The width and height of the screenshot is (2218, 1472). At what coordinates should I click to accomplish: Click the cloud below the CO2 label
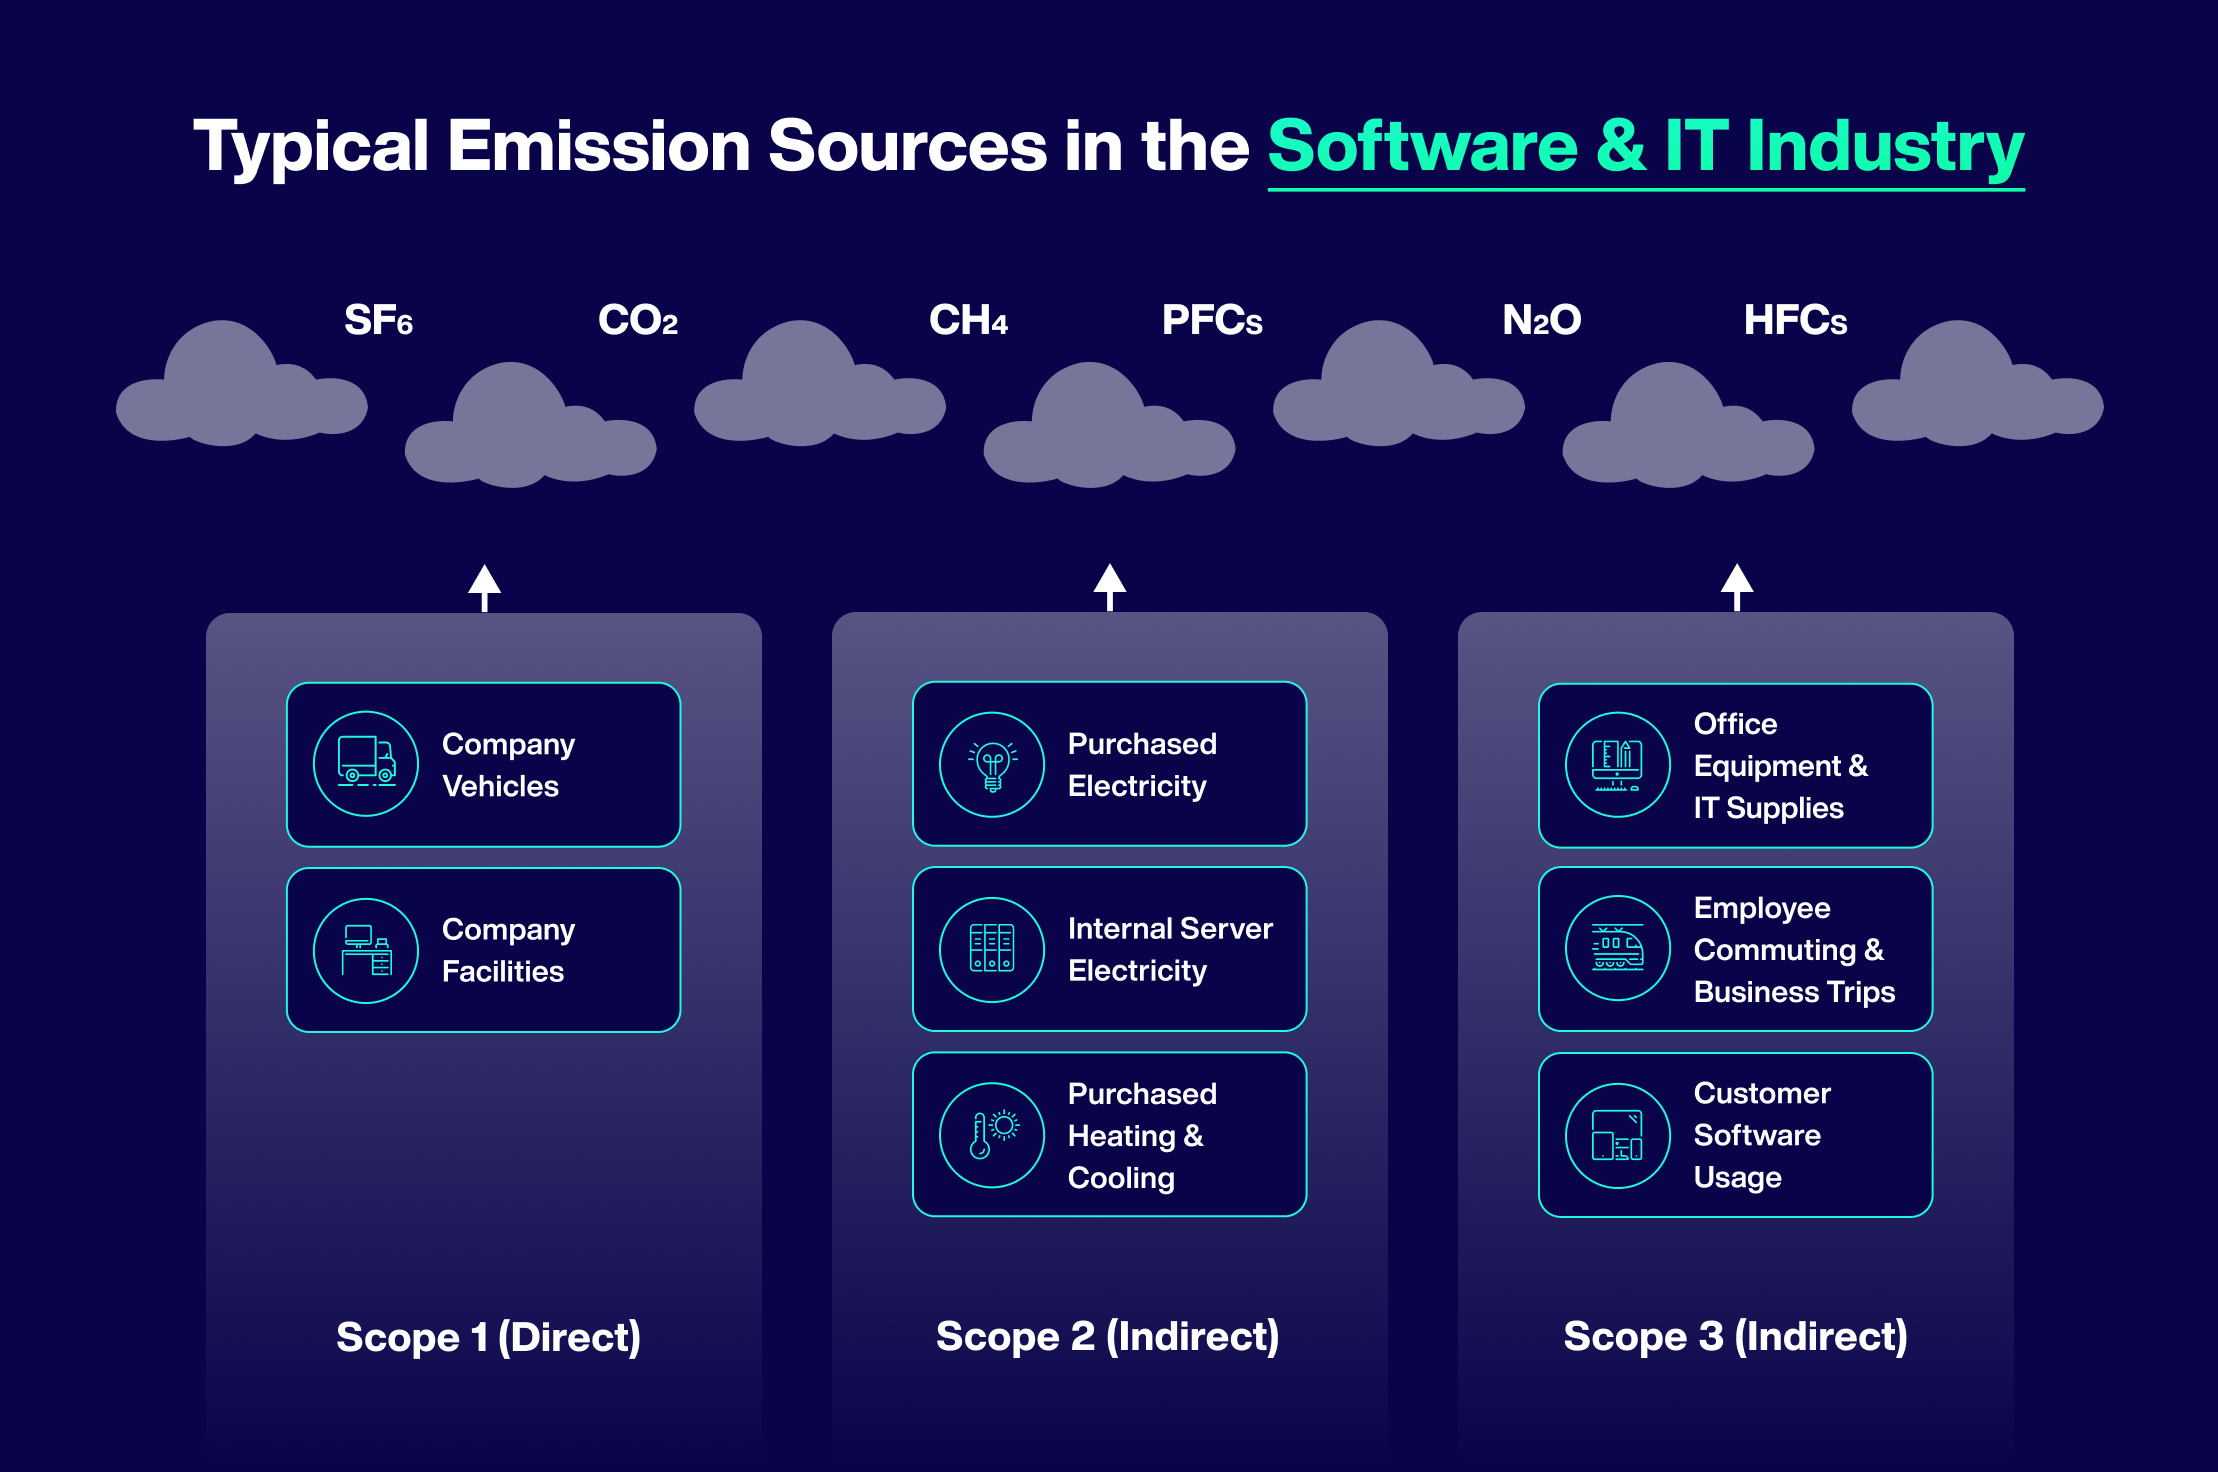[x=530, y=425]
